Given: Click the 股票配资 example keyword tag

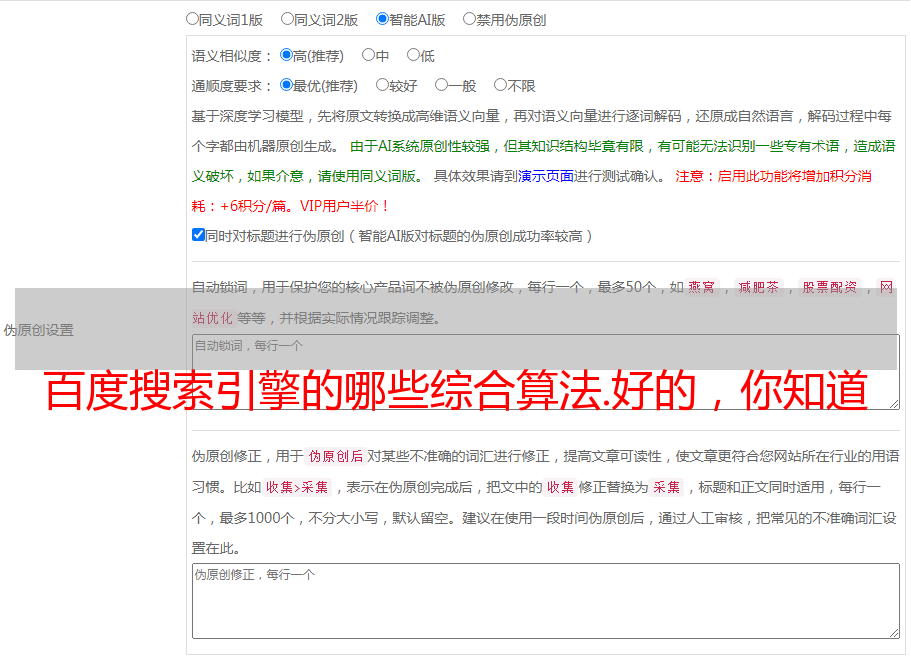Looking at the screenshot, I should (x=830, y=287).
